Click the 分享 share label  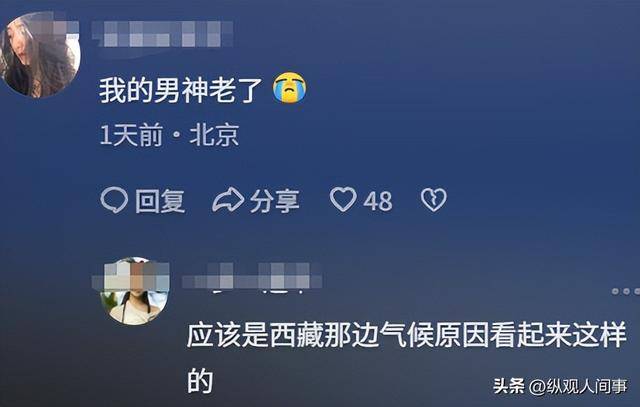click(275, 201)
